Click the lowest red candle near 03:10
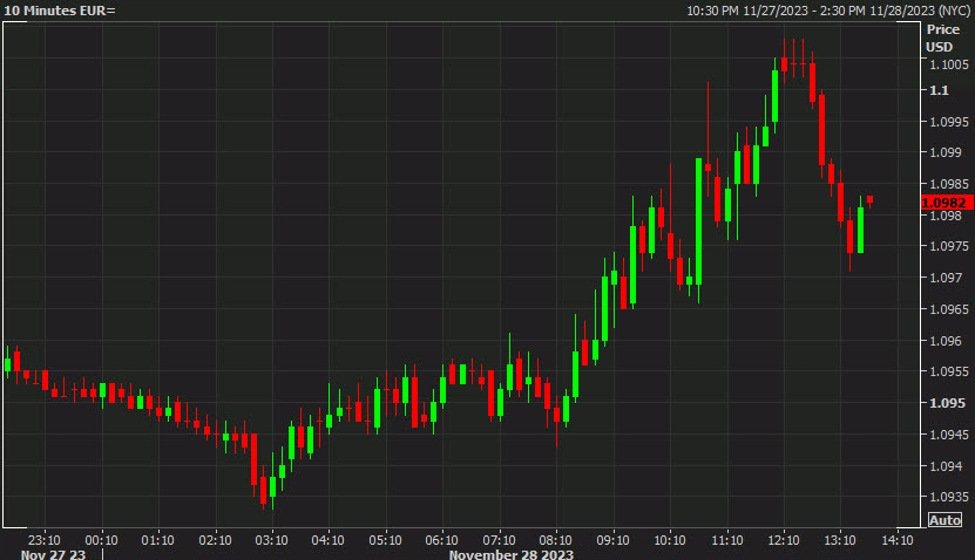975x560 pixels. [263, 489]
